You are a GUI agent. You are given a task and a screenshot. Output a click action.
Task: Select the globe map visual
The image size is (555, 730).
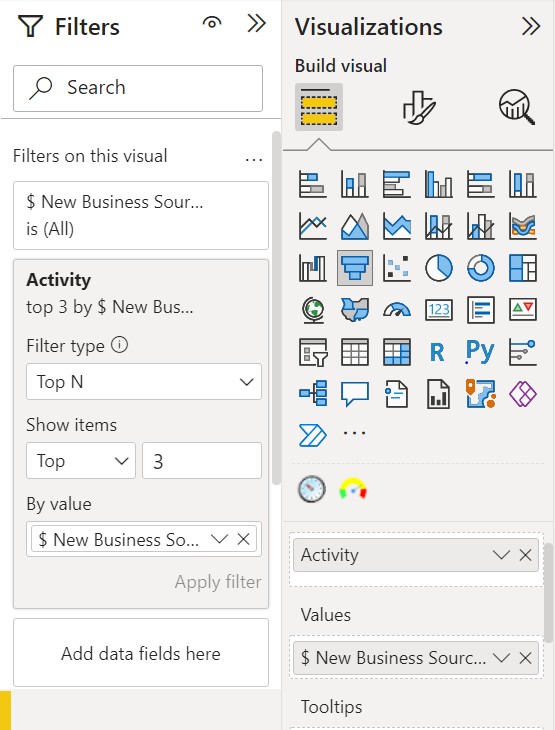312,310
